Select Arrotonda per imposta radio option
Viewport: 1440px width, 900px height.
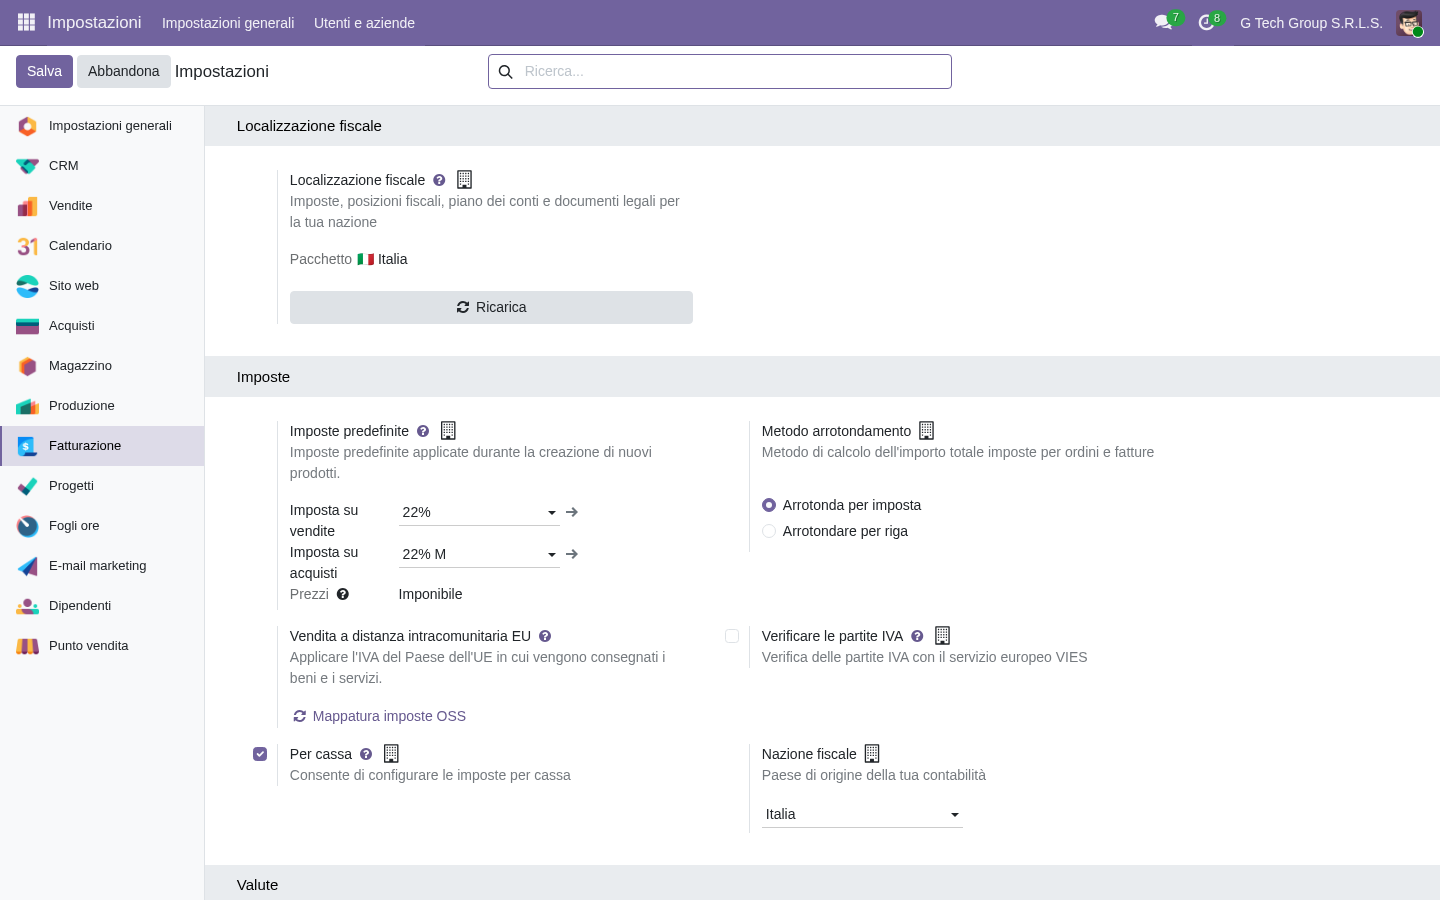[769, 505]
